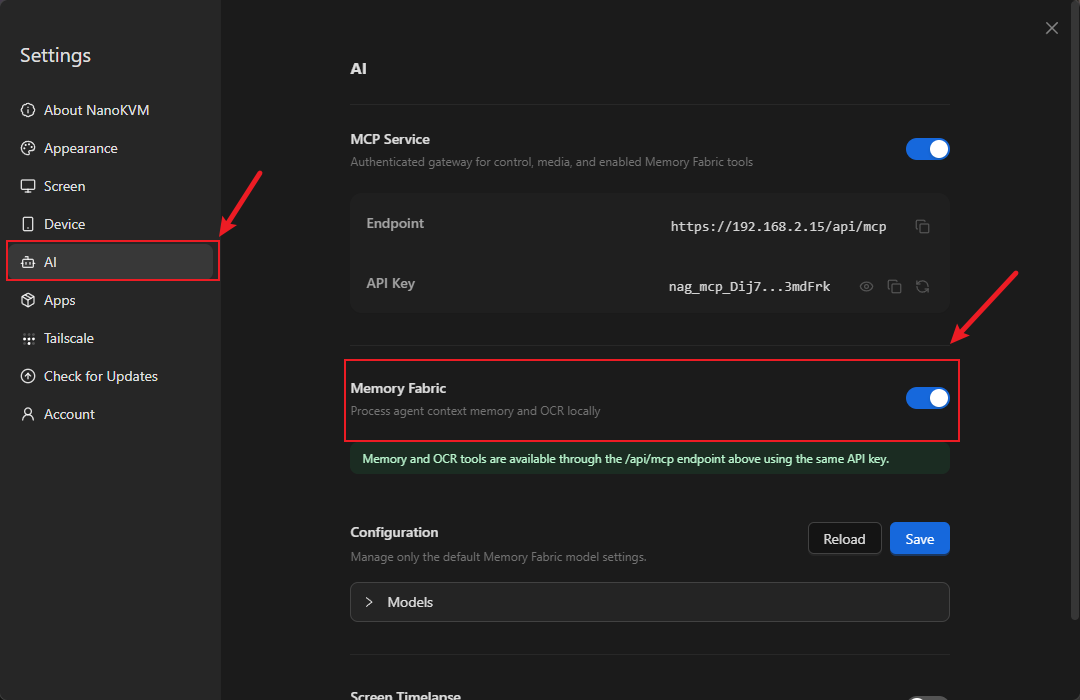
Task: Open the Apps section
Action: 110,300
